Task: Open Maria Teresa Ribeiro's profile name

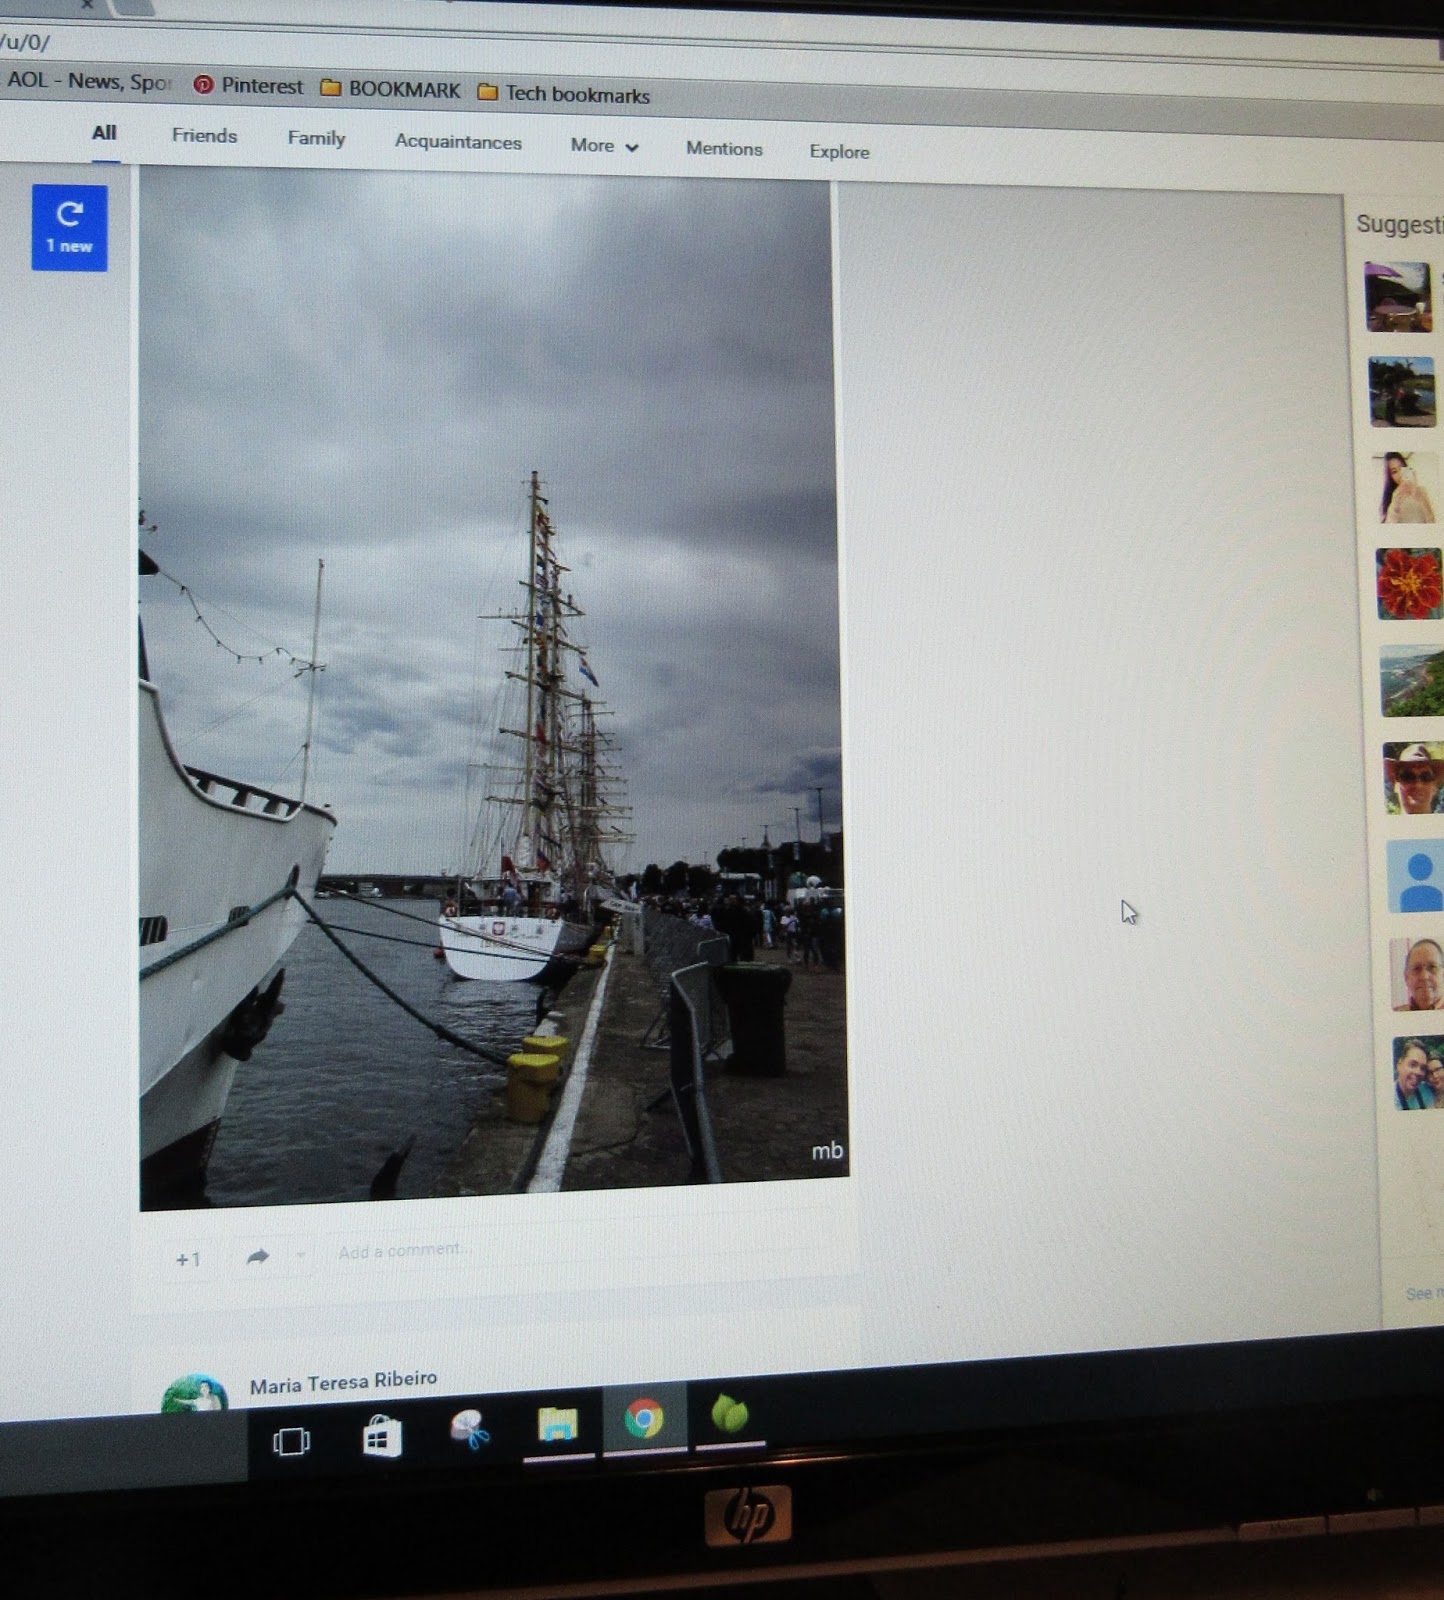Action: (343, 1382)
